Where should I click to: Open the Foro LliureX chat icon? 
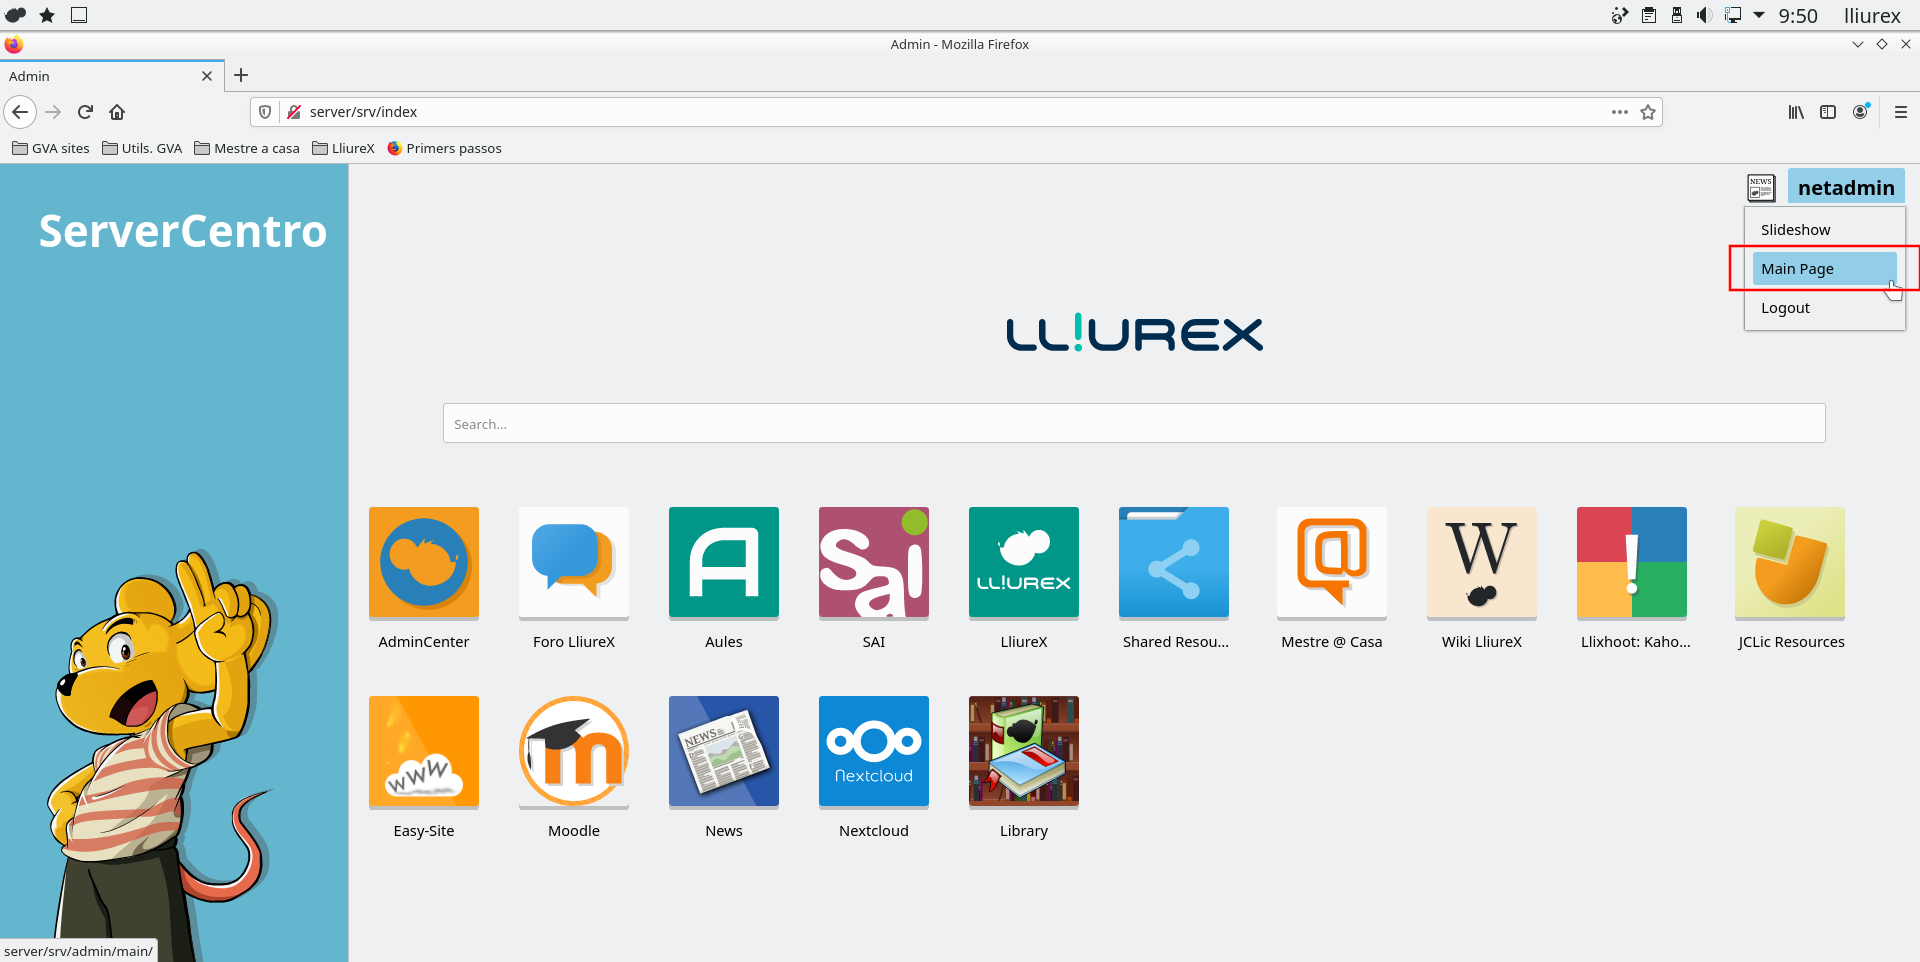pos(573,562)
